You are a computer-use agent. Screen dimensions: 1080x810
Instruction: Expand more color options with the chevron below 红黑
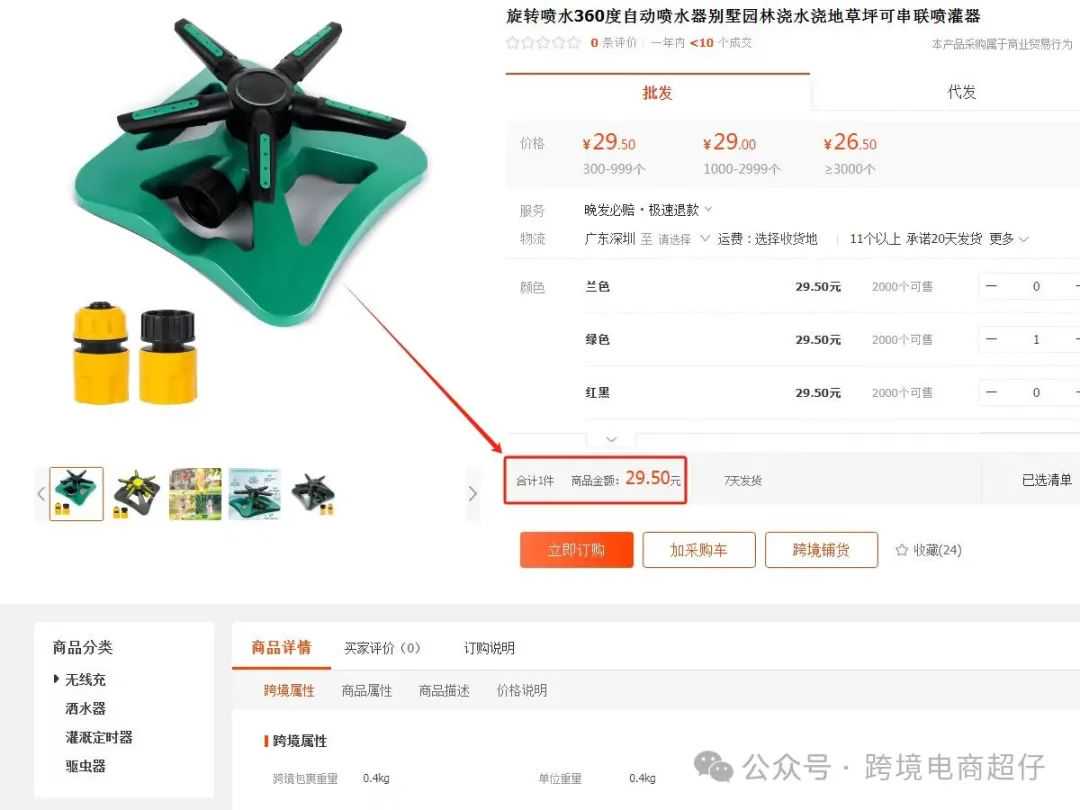click(x=611, y=439)
